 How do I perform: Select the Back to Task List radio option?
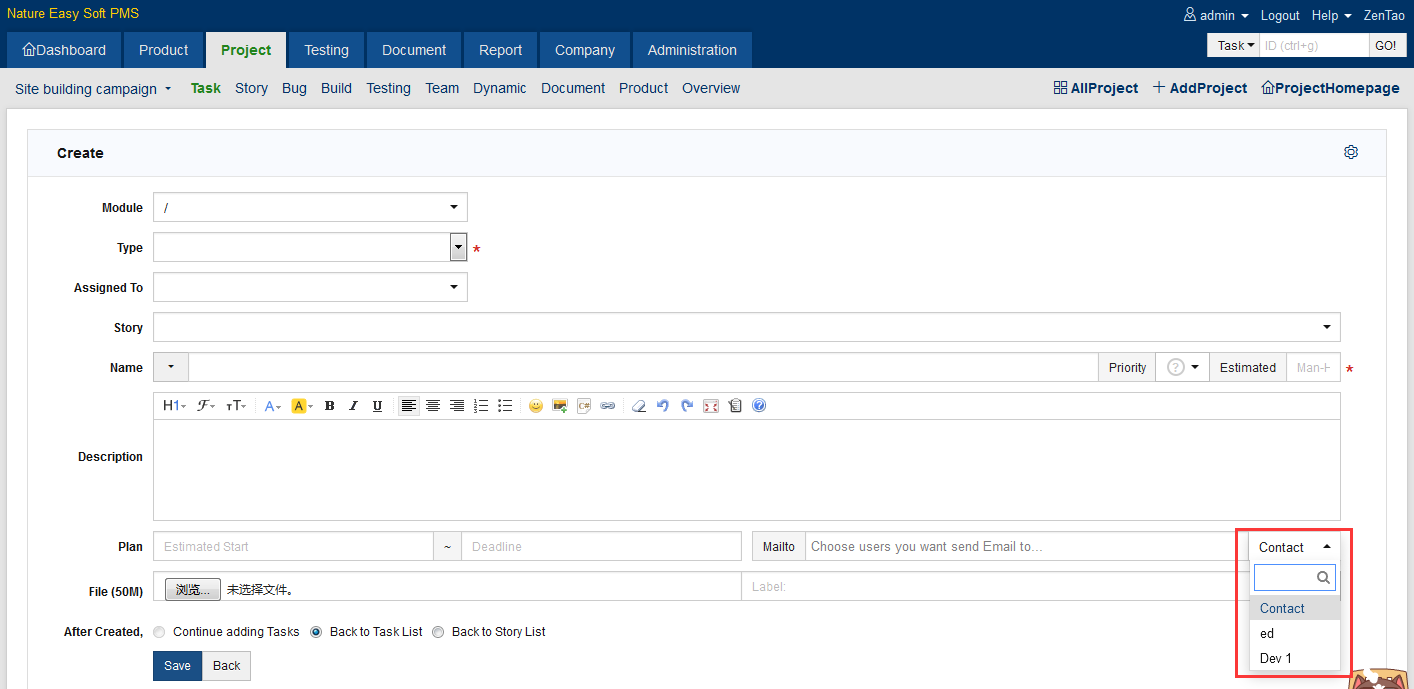[316, 632]
